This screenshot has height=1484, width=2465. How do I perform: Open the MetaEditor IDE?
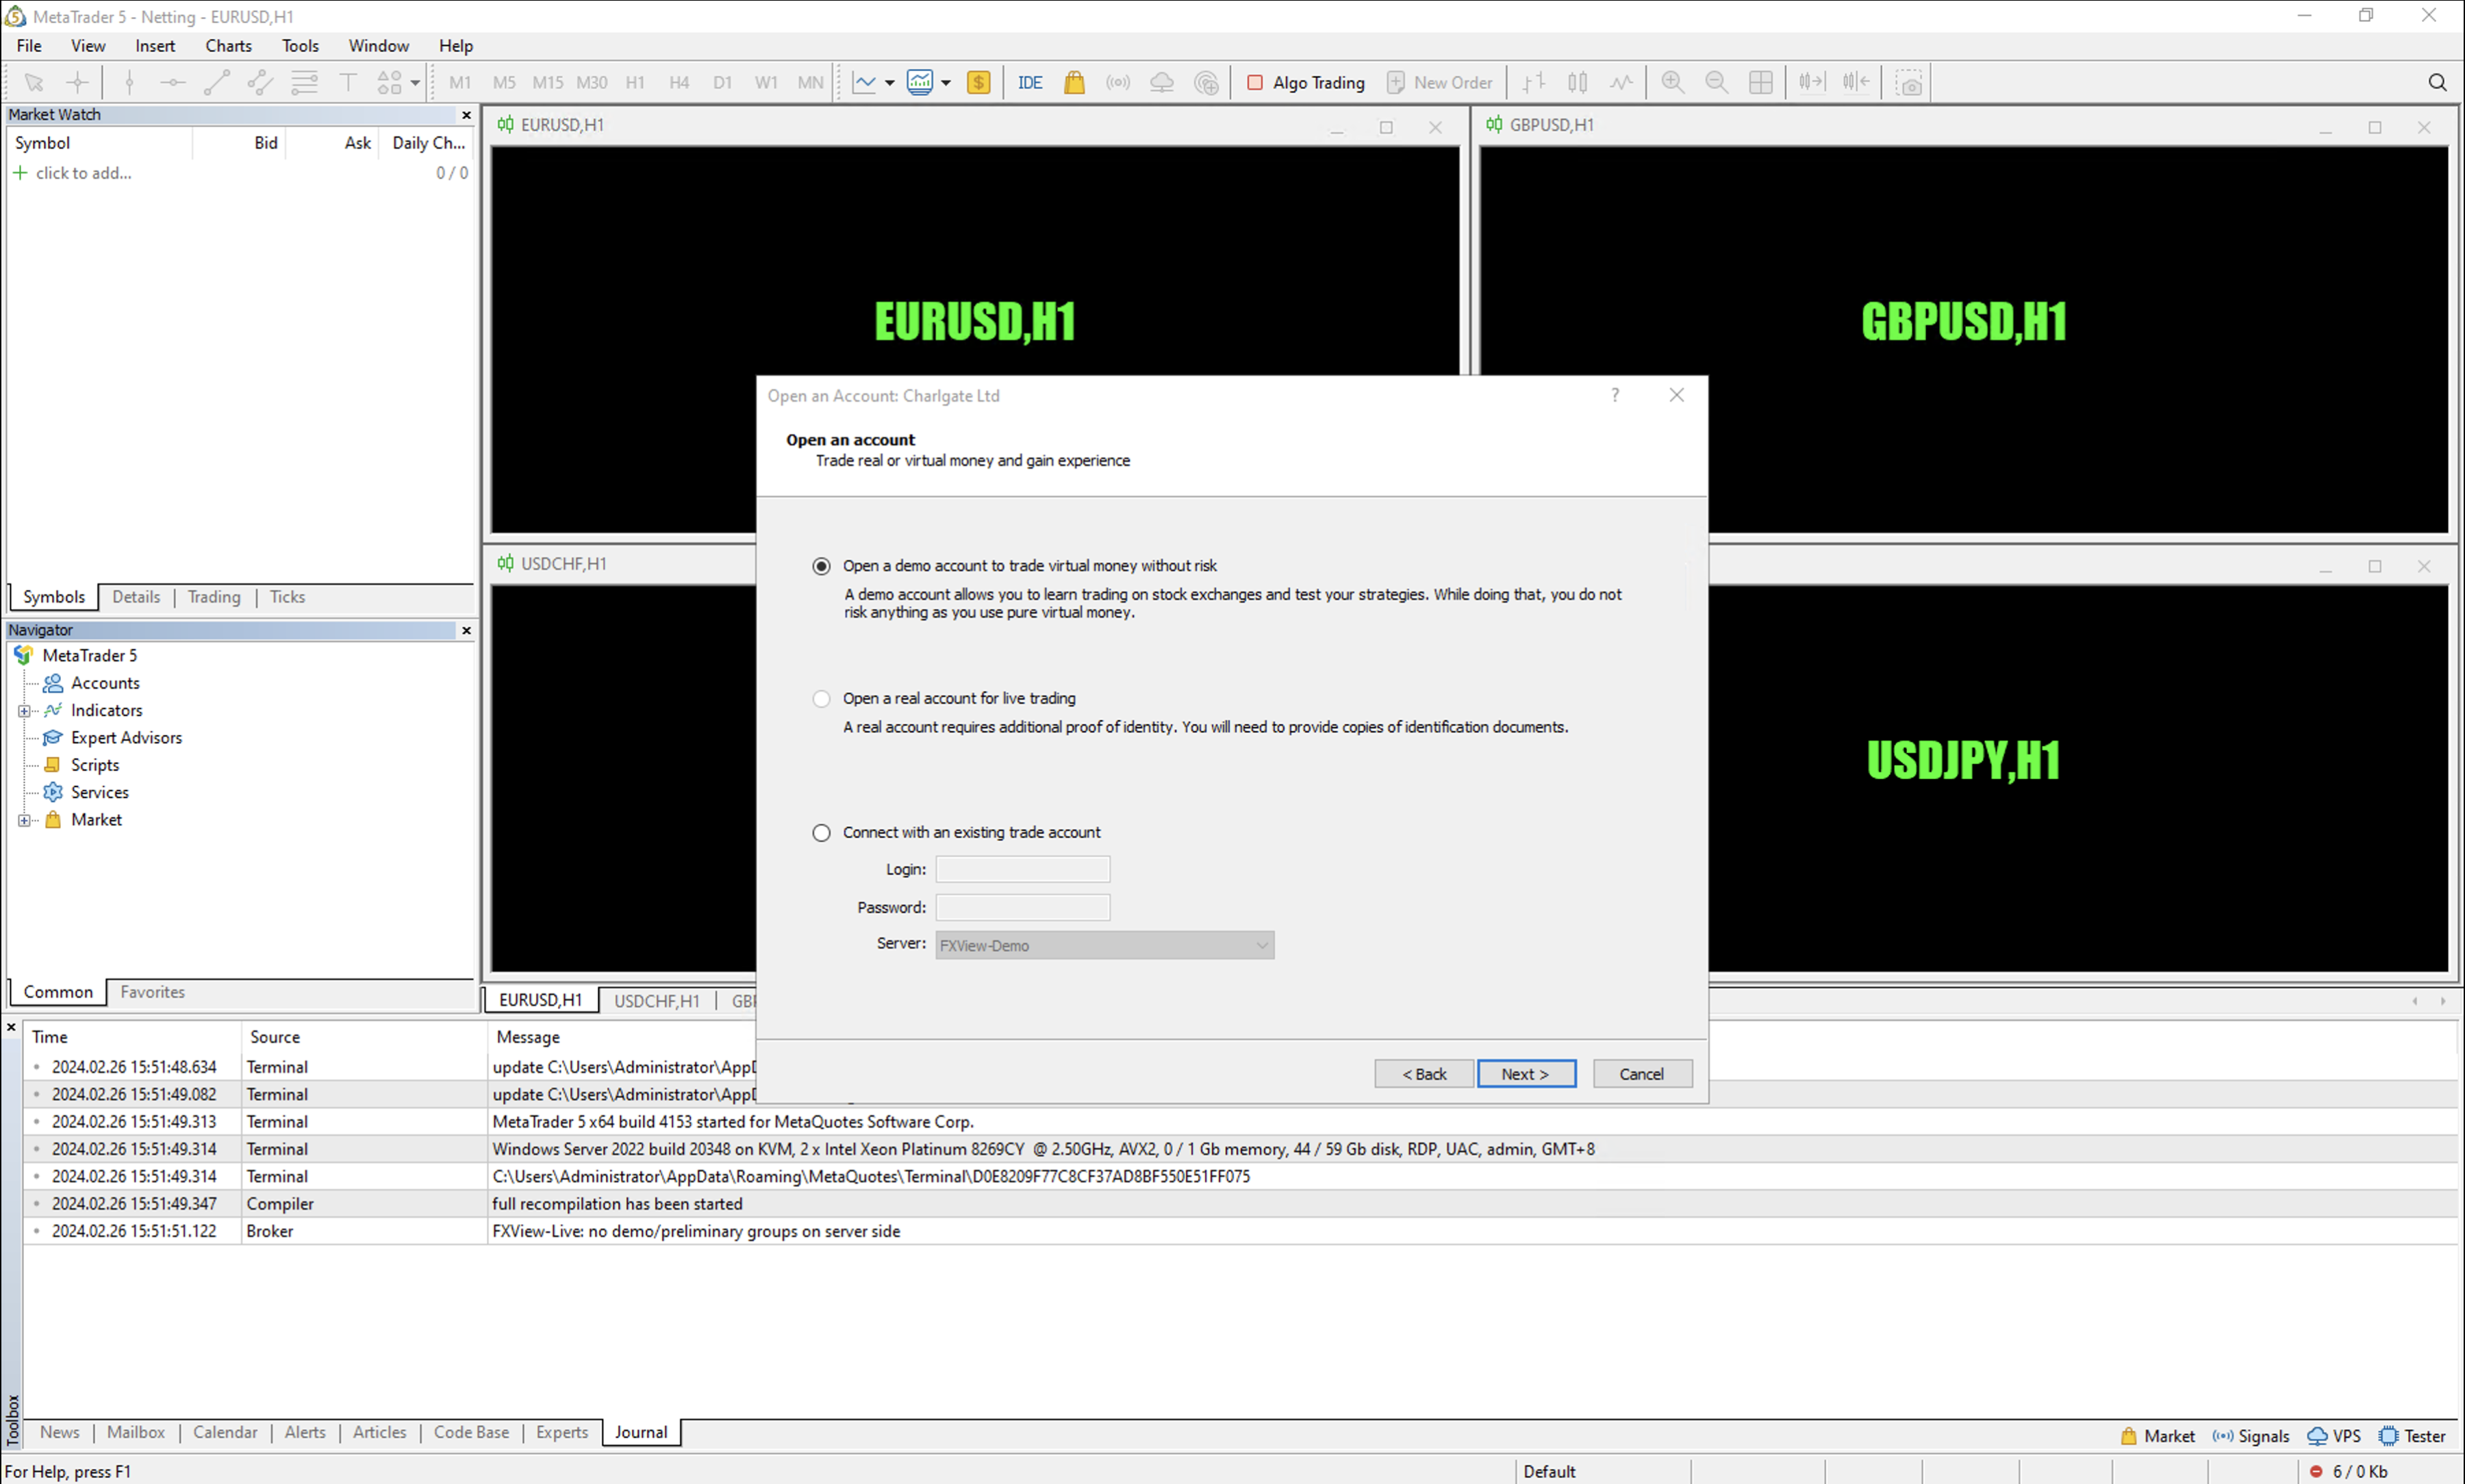coord(1030,82)
